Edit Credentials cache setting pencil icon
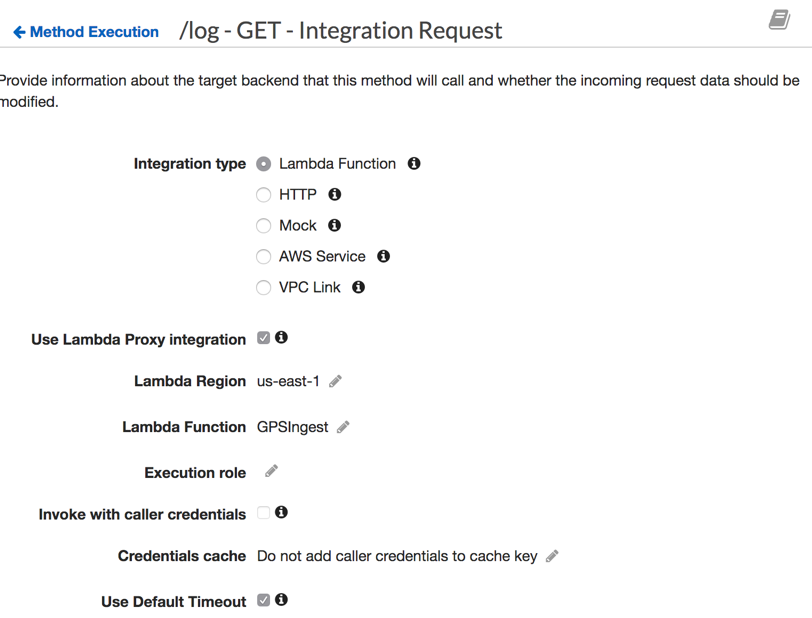This screenshot has width=812, height=618. (x=552, y=556)
